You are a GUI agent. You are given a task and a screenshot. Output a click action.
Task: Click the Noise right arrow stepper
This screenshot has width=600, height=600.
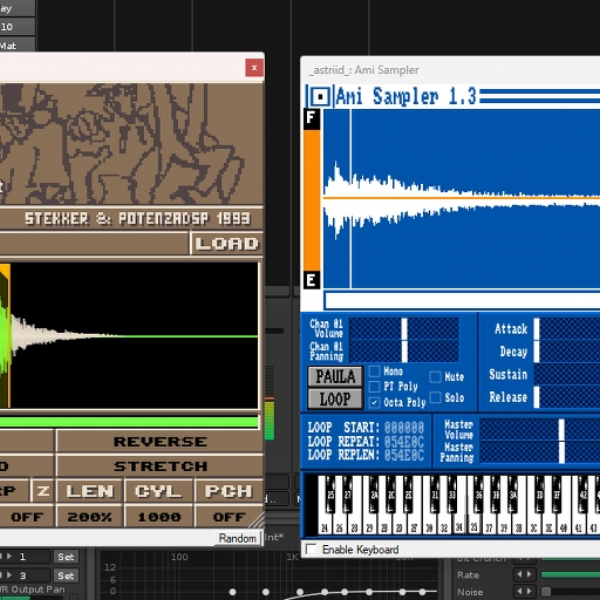[529, 592]
